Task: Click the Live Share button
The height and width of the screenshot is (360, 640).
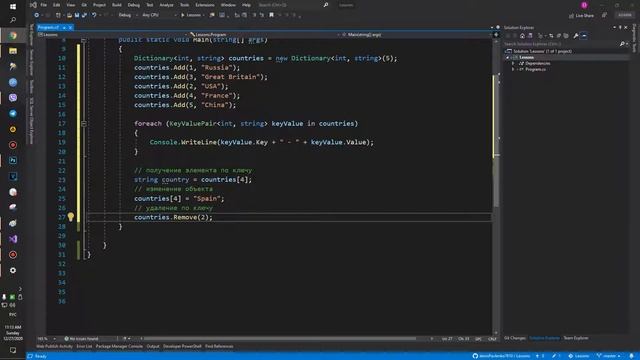Action: click(581, 16)
